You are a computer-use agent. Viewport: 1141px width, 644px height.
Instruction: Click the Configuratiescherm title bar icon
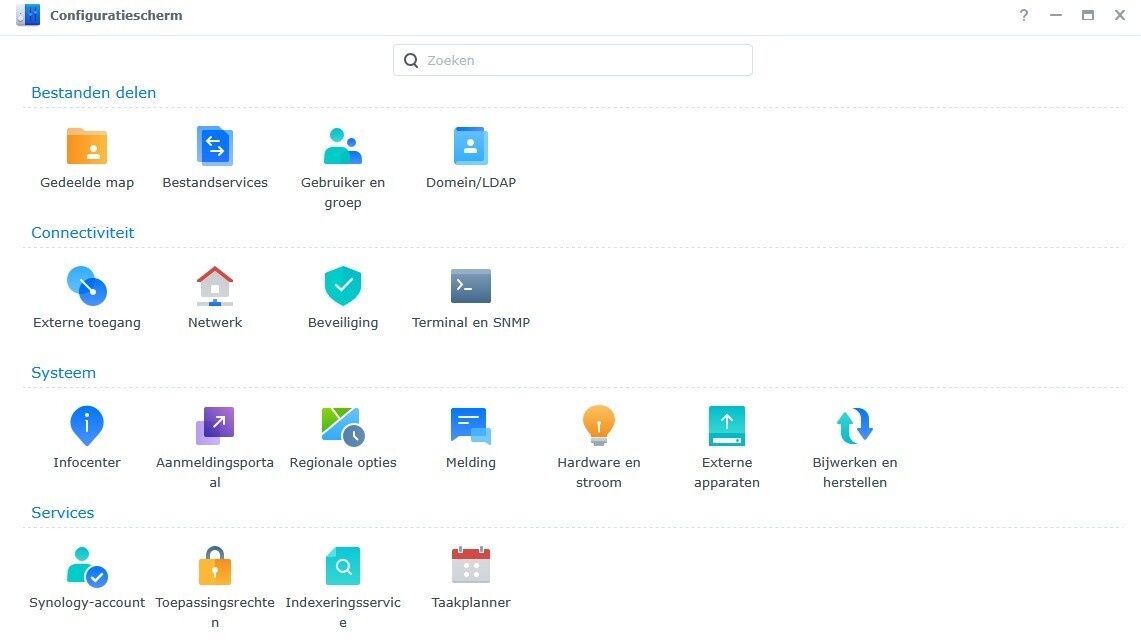pyautogui.click(x=28, y=15)
